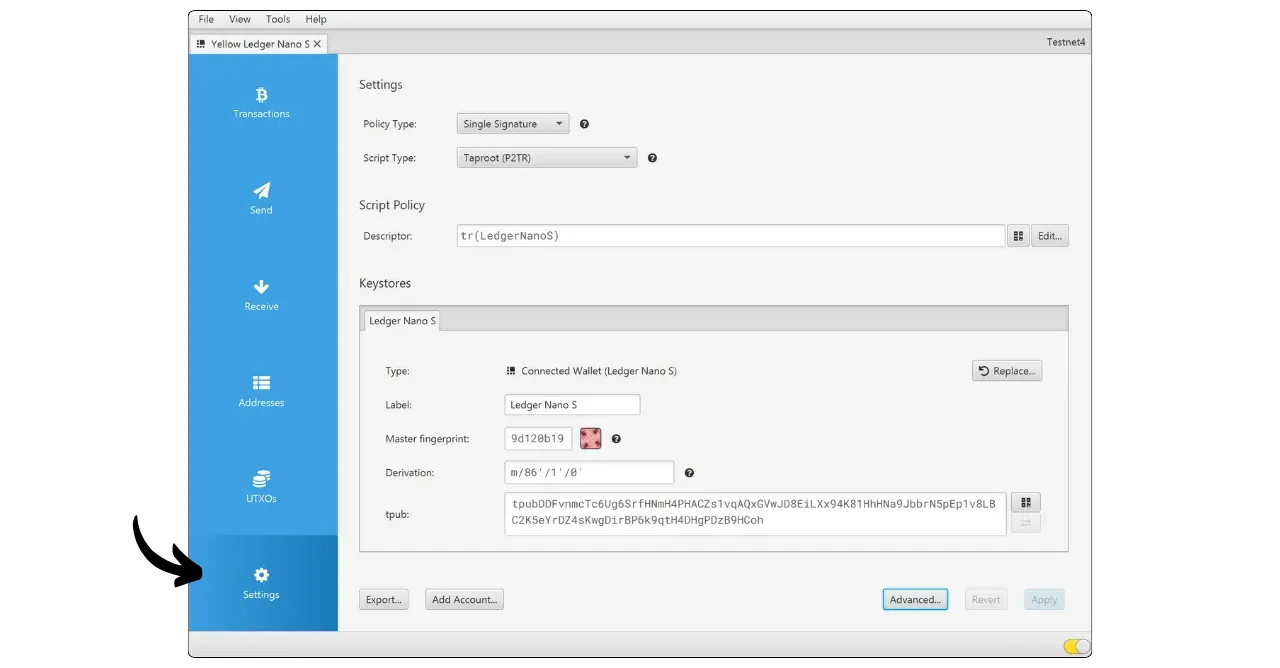Image resolution: width=1280 pixels, height=668 pixels.
Task: Show QR code for the tpub
Action: click(1026, 502)
